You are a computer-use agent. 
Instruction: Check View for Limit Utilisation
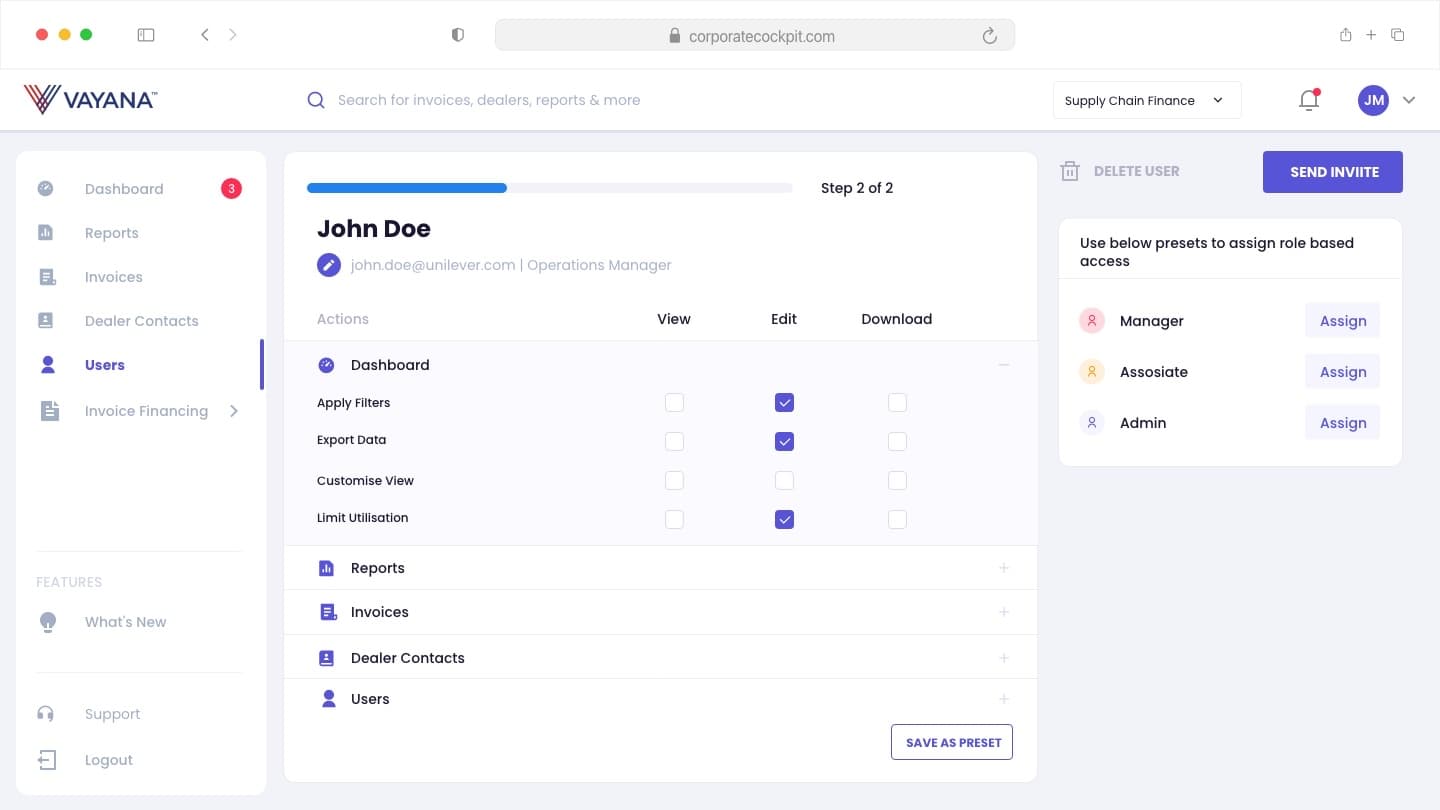tap(675, 519)
